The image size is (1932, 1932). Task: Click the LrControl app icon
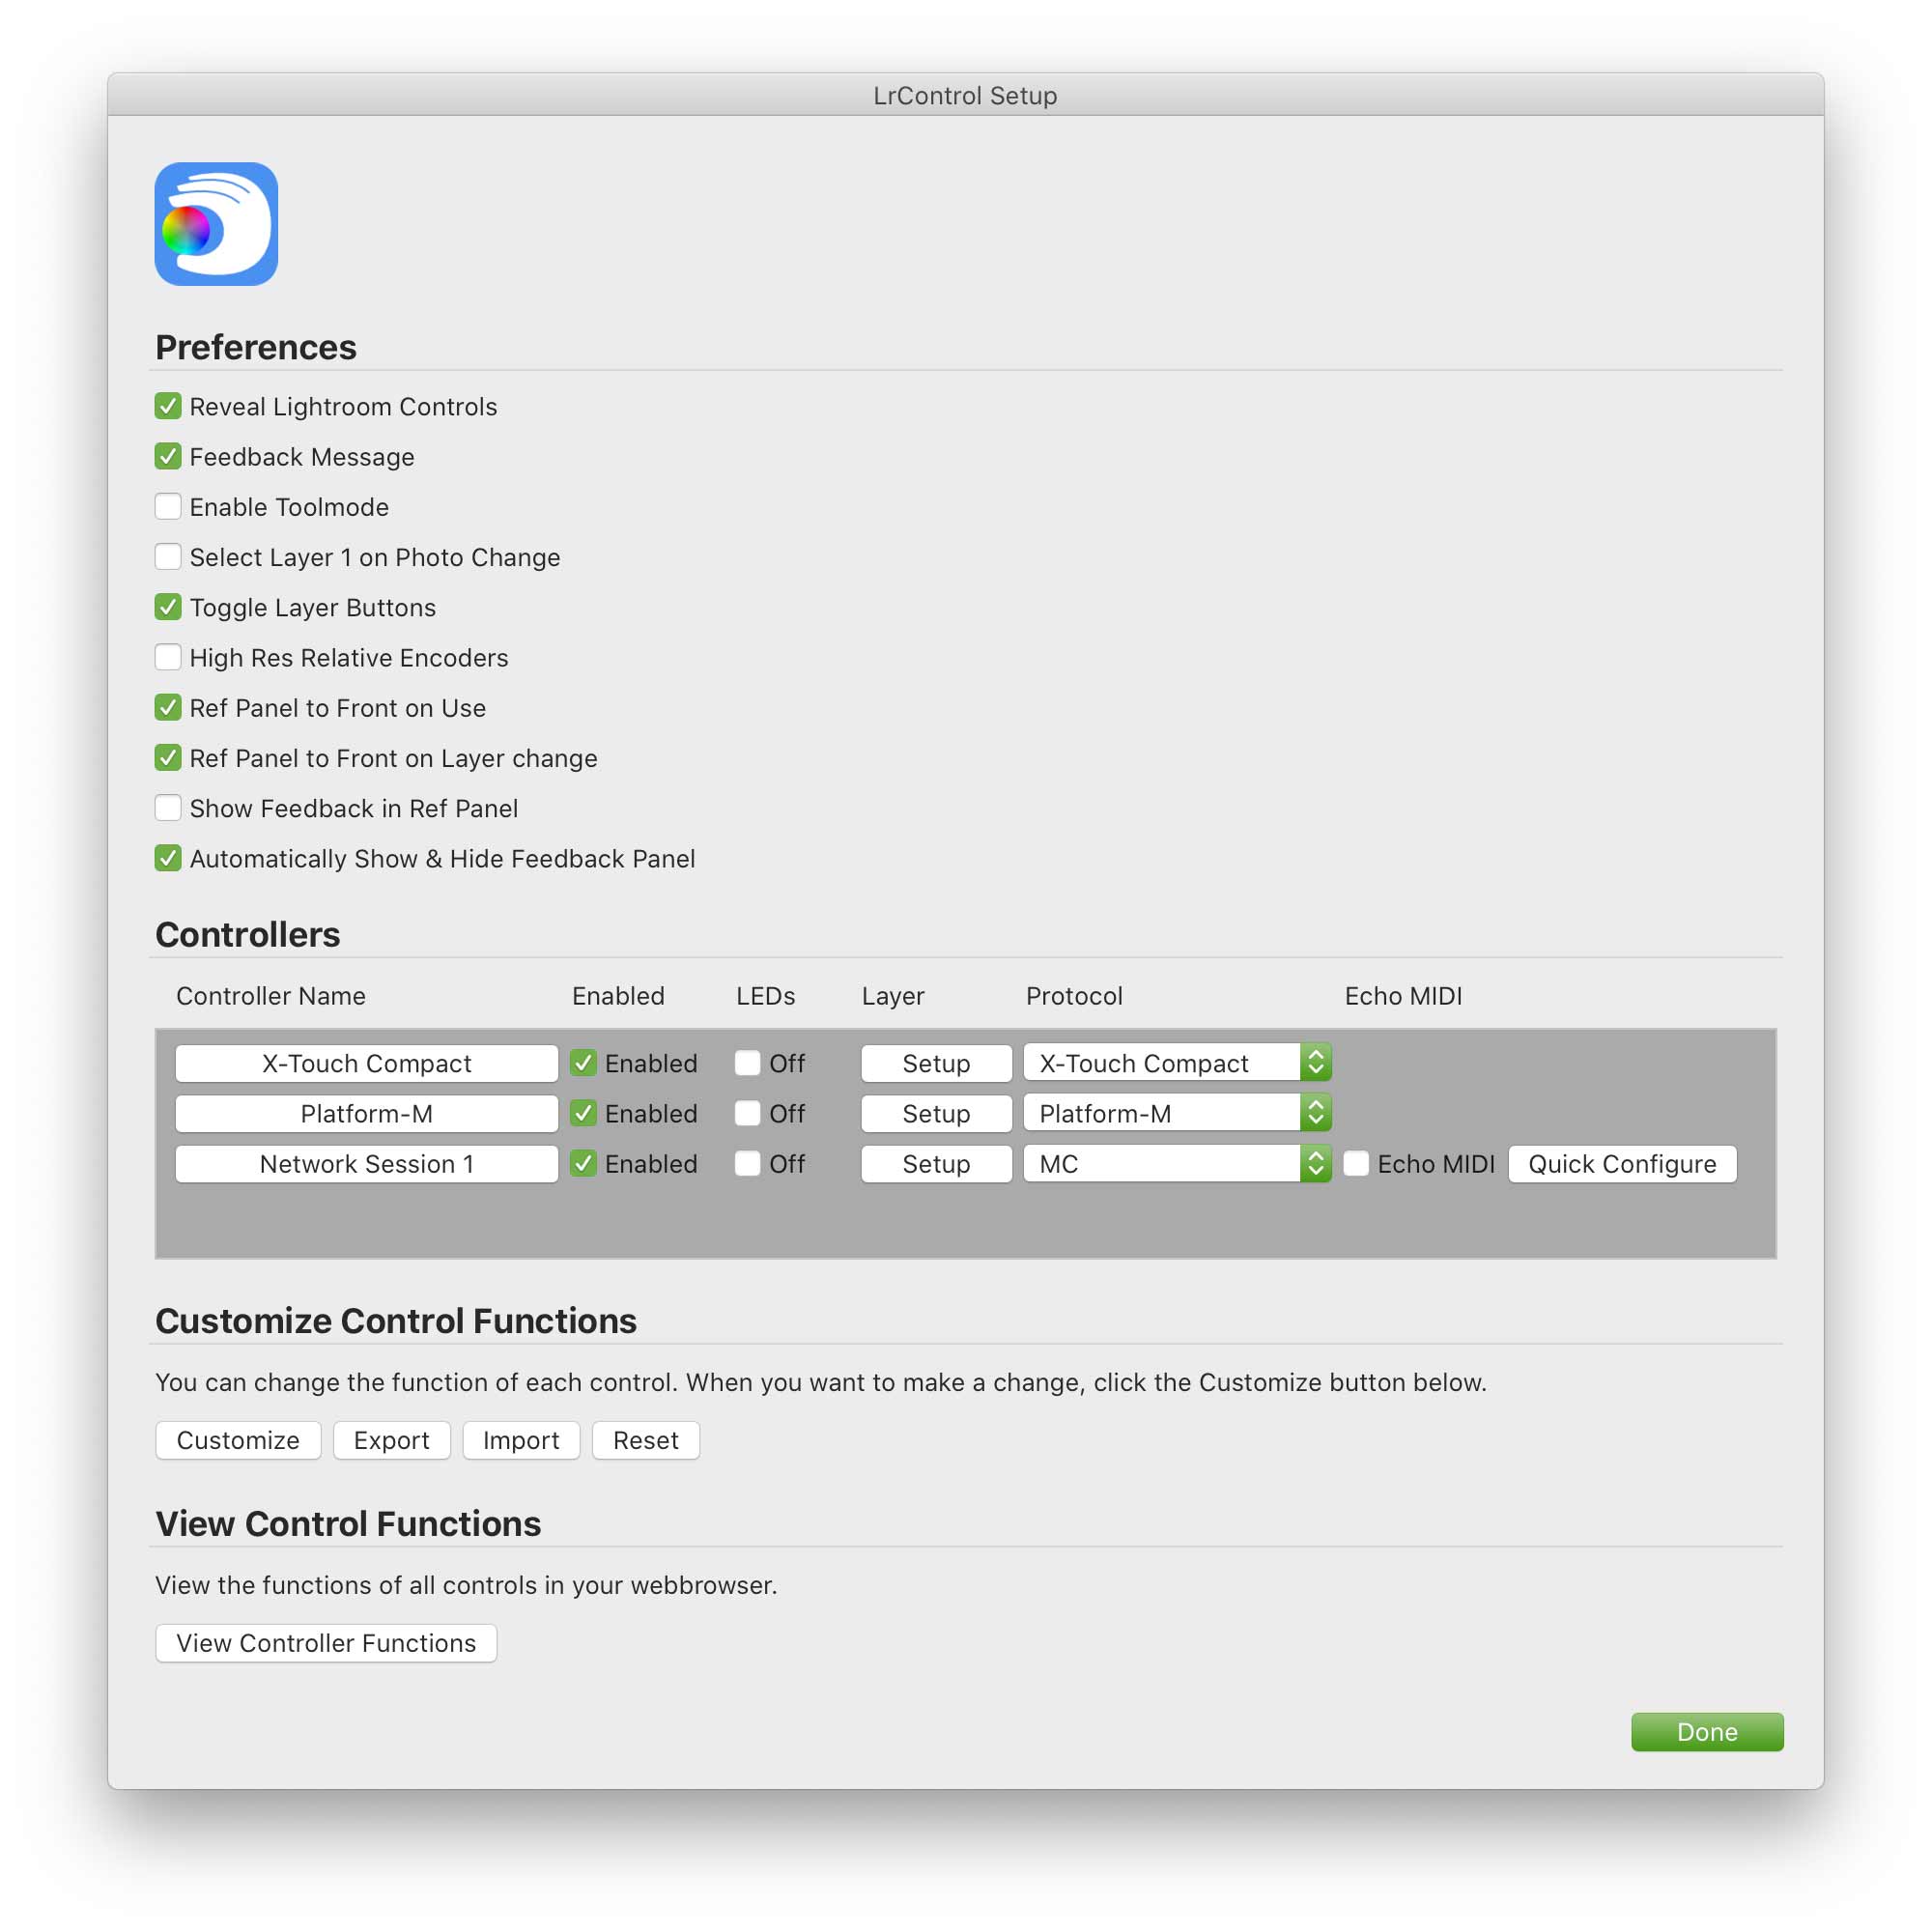pyautogui.click(x=215, y=223)
